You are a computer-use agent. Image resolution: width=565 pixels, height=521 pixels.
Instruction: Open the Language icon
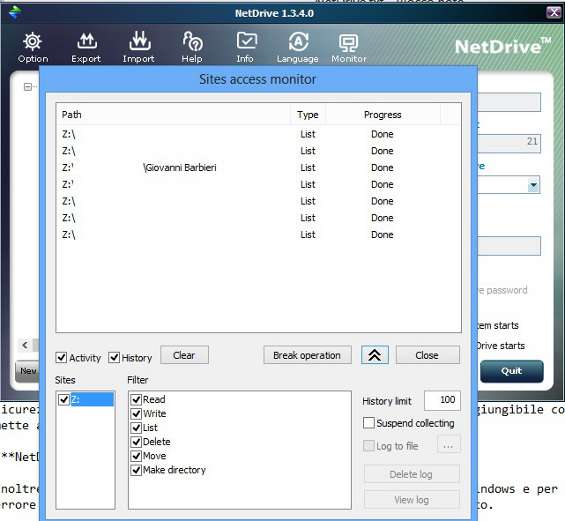[x=298, y=47]
